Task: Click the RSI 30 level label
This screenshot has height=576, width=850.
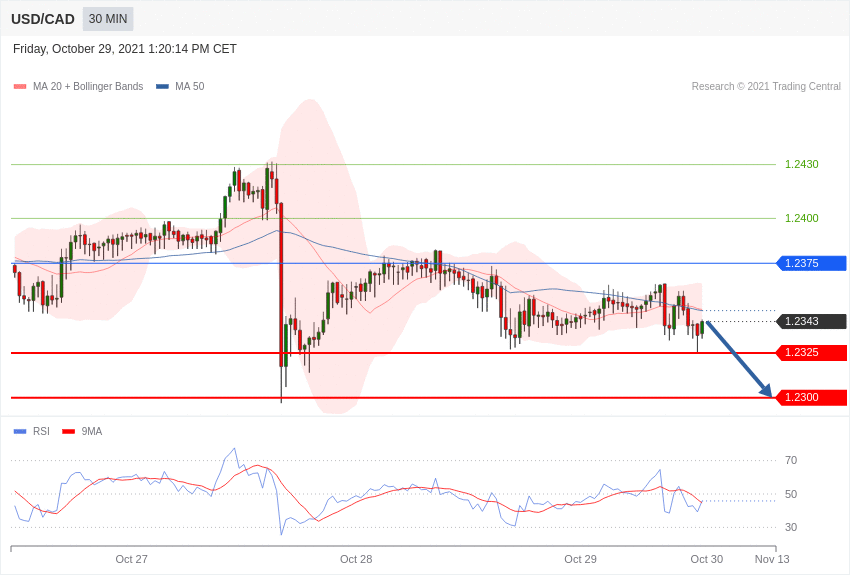Action: (791, 527)
